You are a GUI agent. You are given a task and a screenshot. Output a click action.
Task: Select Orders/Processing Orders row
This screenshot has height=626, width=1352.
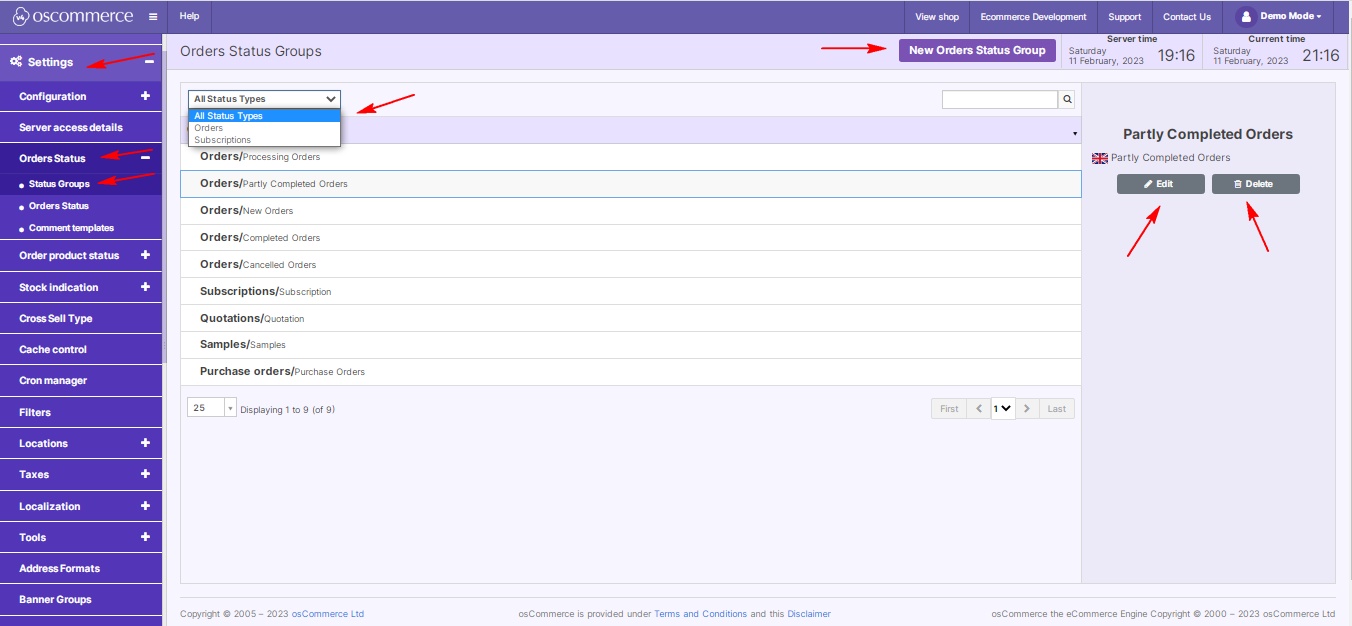tap(631, 157)
